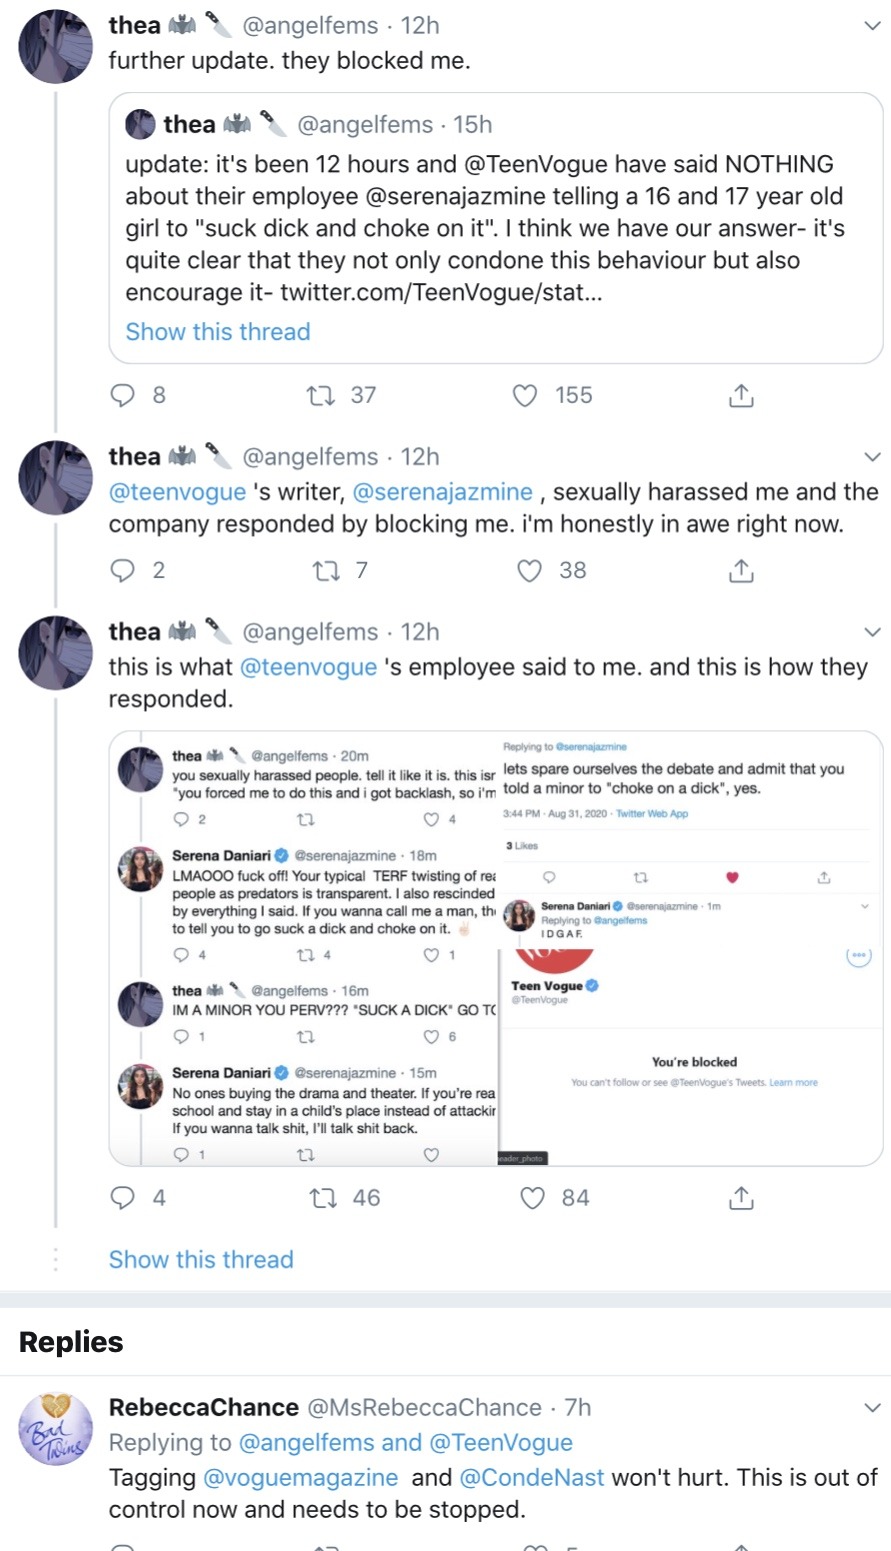Screen dimensions: 891x1551
Task: Retweet the tweet with 7 retweets
Action: click(x=321, y=571)
